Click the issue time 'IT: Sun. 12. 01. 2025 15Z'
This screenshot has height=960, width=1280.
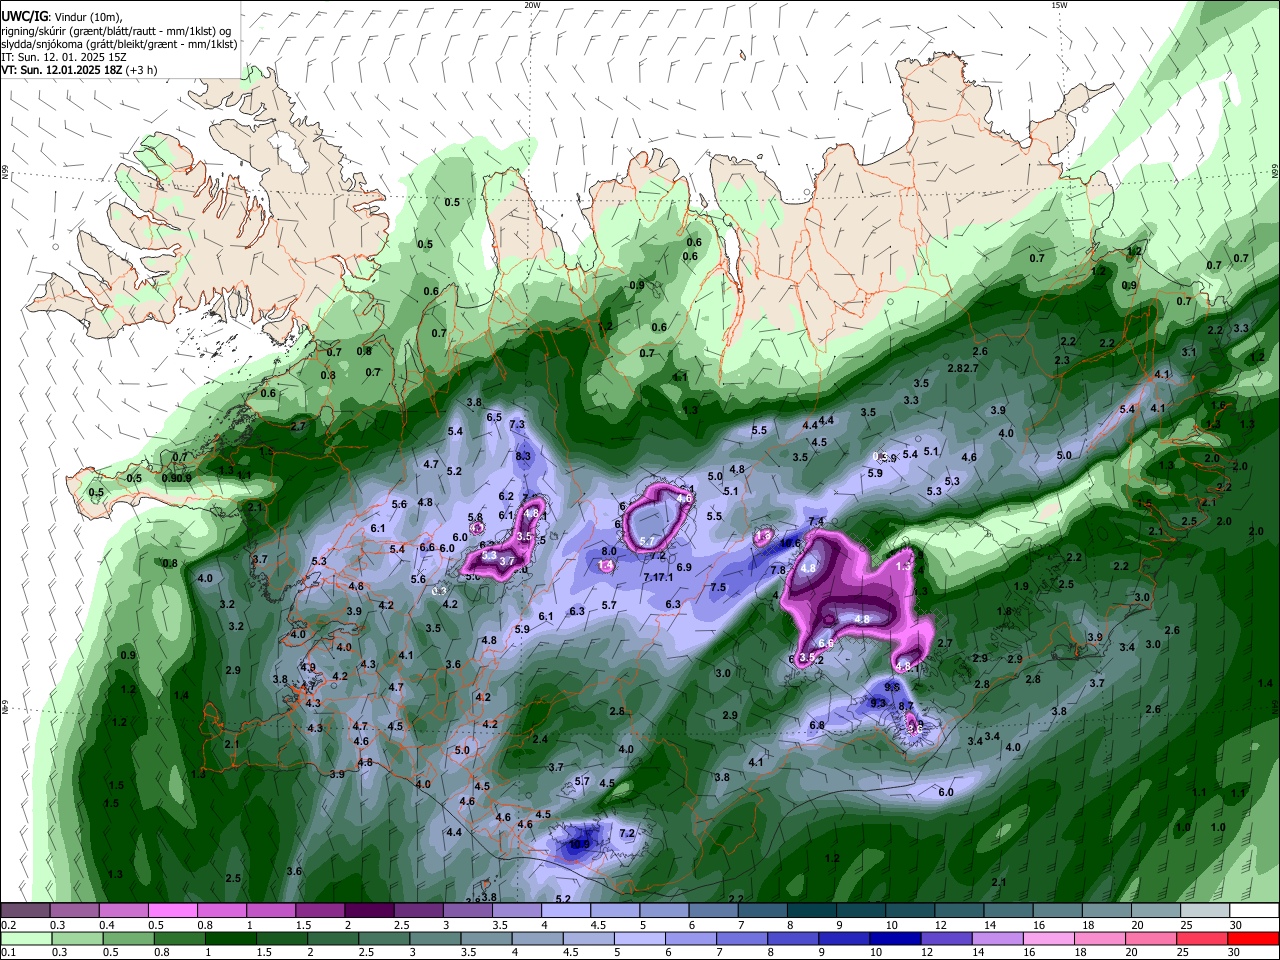pos(64,57)
